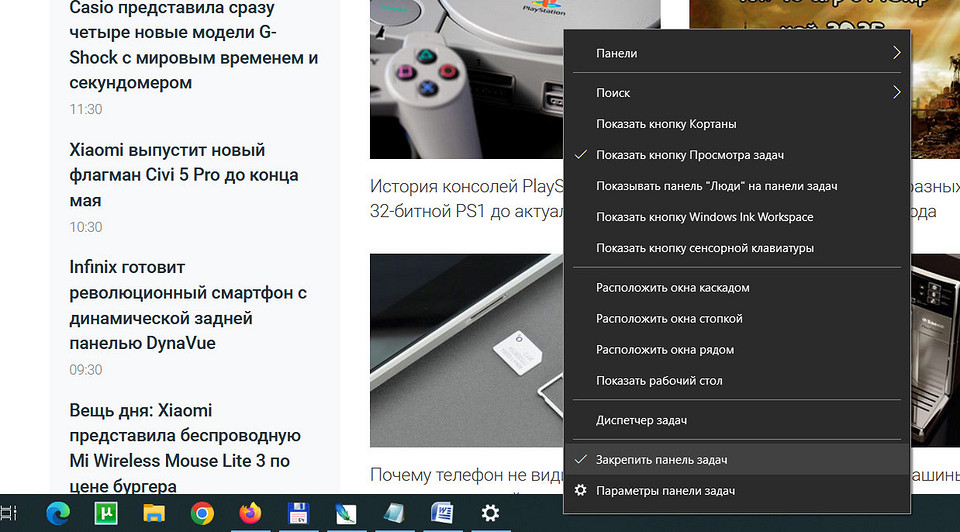Screen dimensions: 960x532
Task: Open Settings gear on the taskbar
Action: [490, 513]
